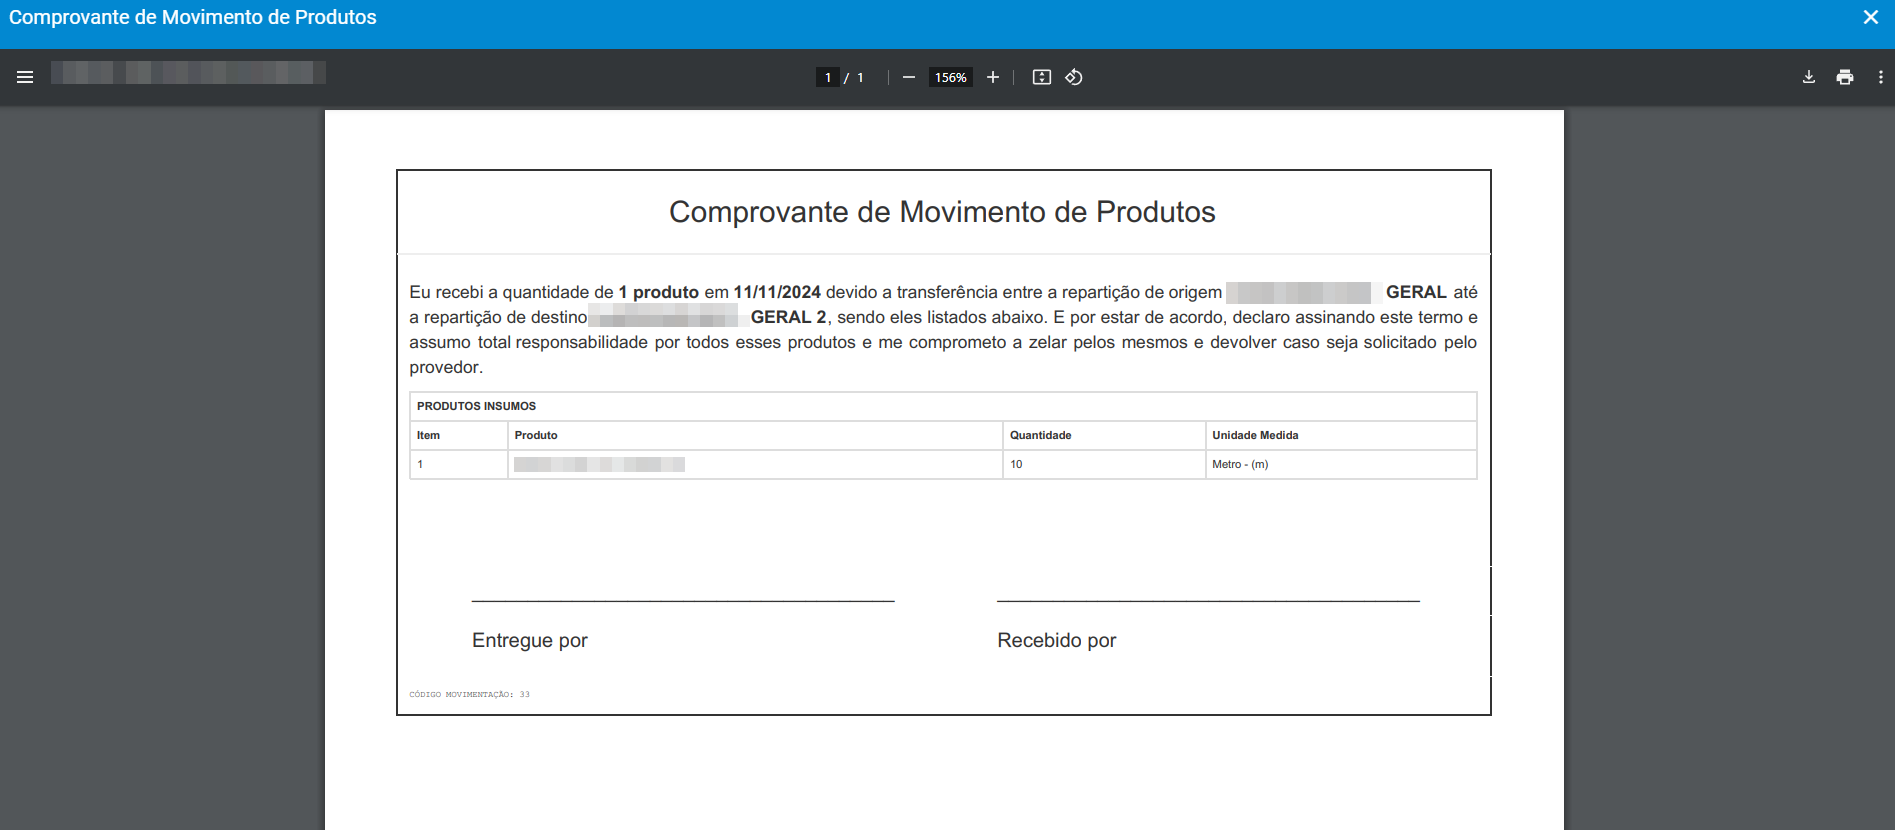1895x830 pixels.
Task: Close the Comprovante de Movimento dialog
Action: coord(1871,17)
